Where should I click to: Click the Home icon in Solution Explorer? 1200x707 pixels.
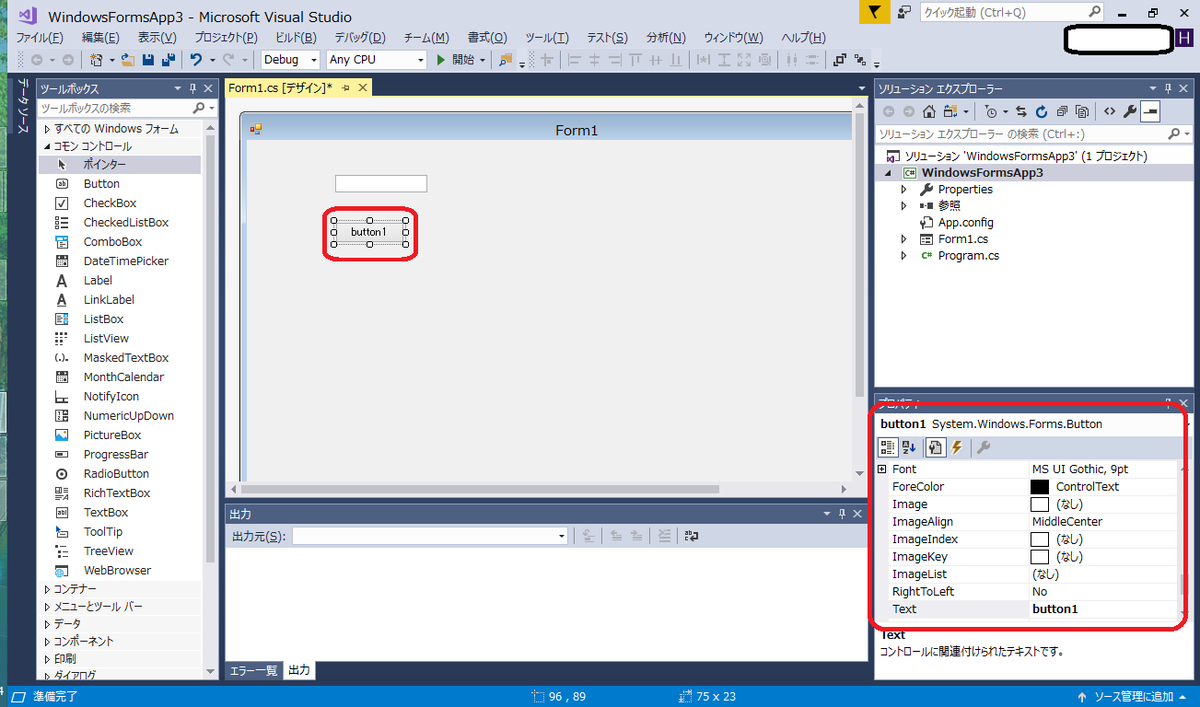[x=929, y=111]
